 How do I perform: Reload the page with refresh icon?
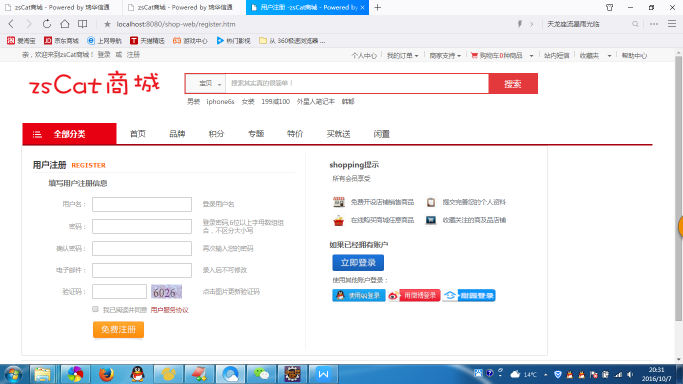click(x=47, y=24)
